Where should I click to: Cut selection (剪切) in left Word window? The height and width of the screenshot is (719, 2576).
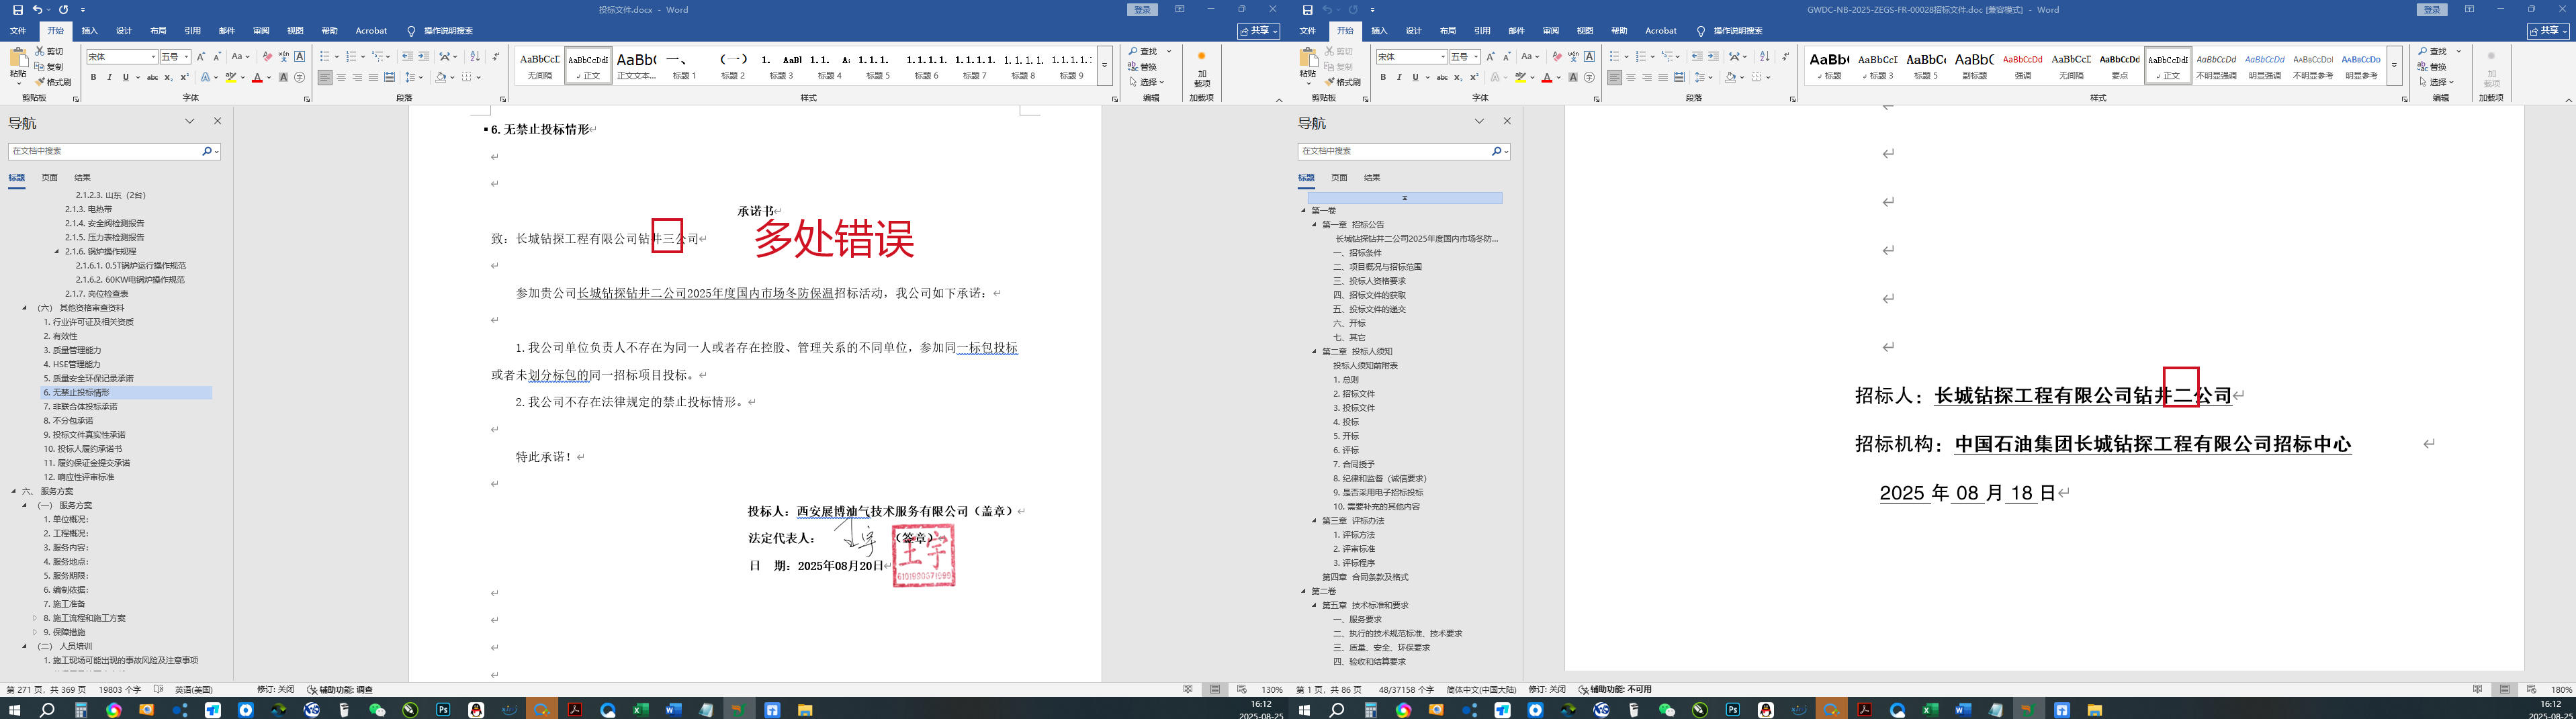(x=49, y=51)
